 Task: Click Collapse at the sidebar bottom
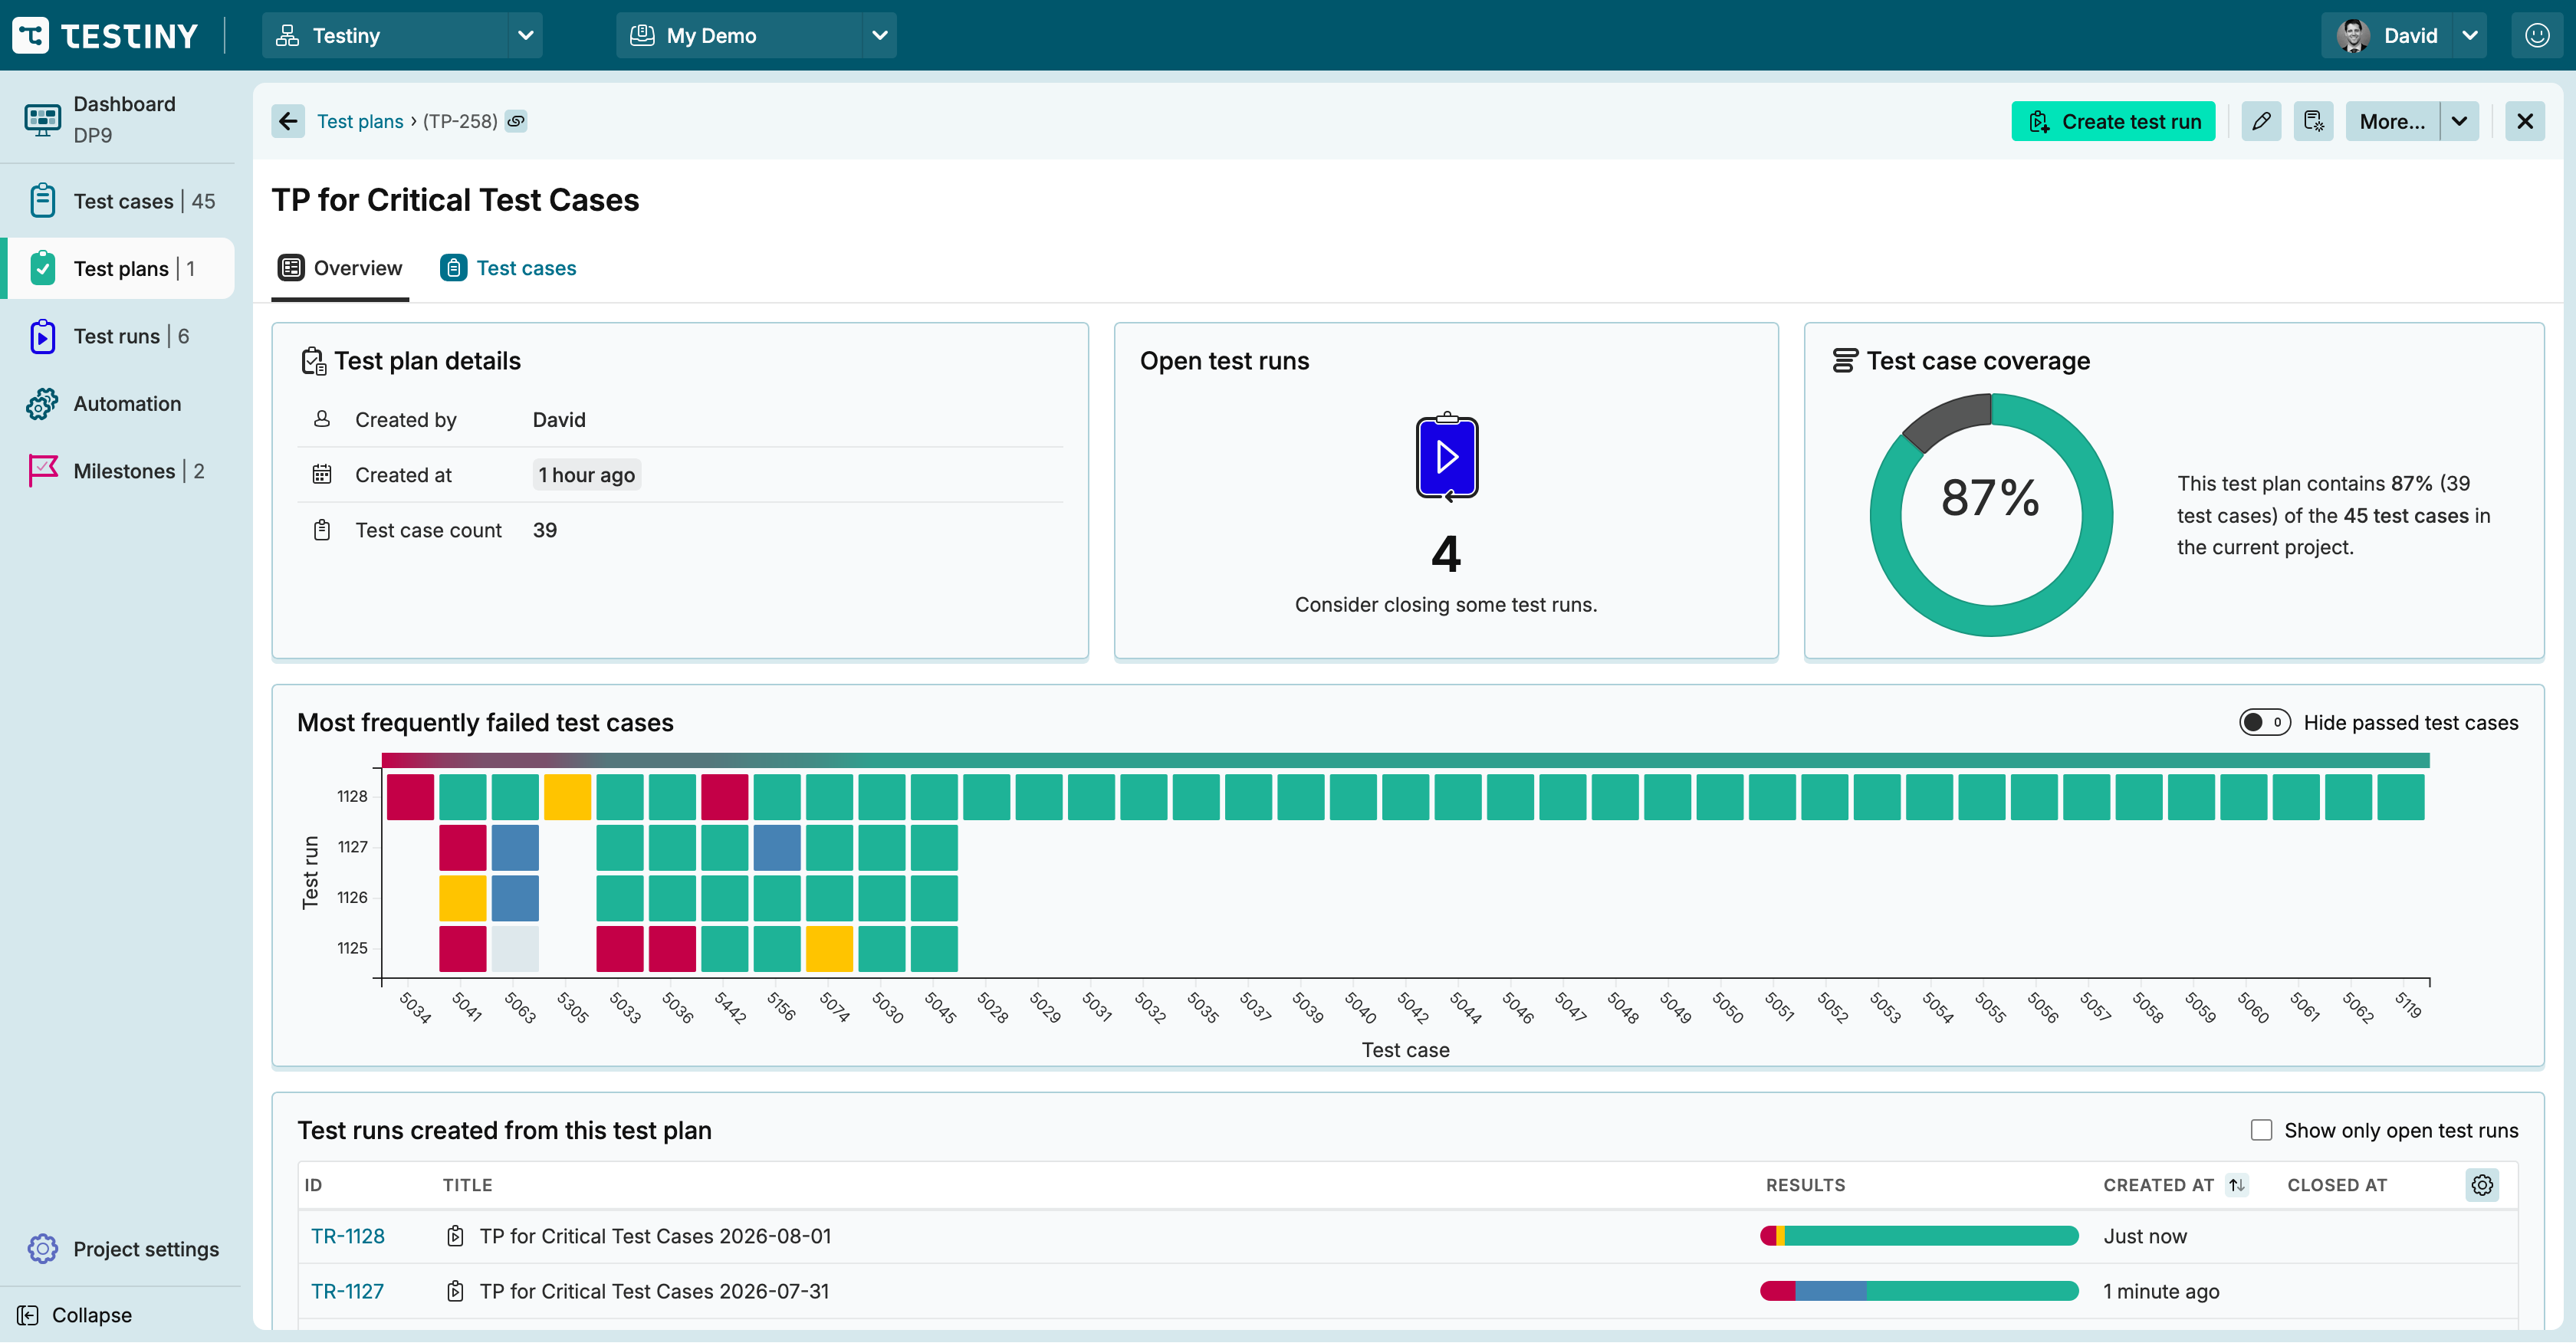pyautogui.click(x=75, y=1315)
